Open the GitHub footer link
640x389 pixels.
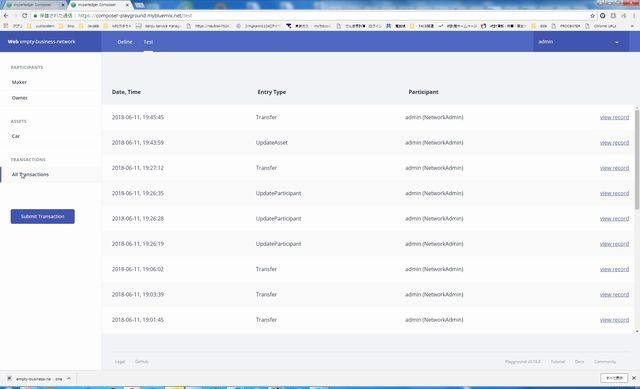141,362
